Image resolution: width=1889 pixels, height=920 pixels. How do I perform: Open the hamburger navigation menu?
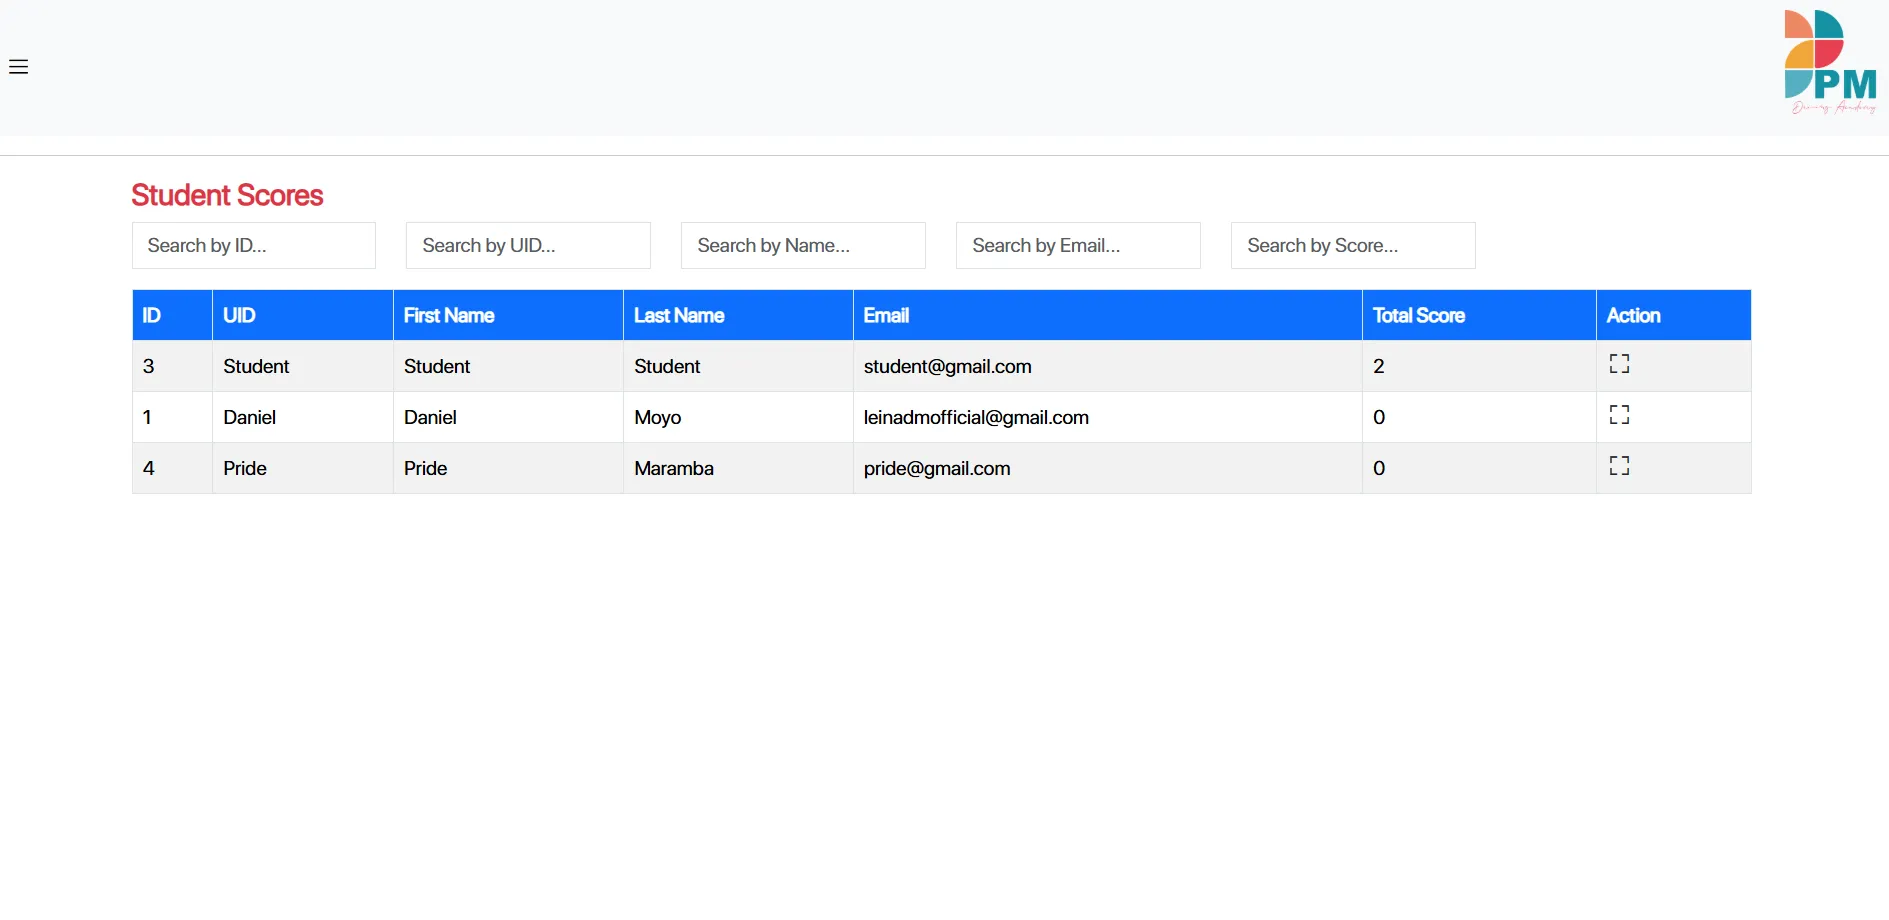coord(18,67)
